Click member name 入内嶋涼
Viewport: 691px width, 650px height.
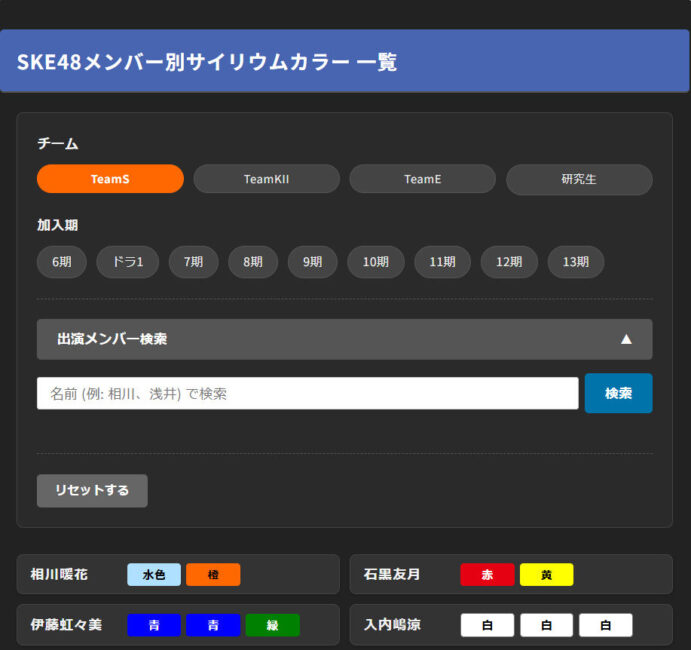pyautogui.click(x=392, y=624)
